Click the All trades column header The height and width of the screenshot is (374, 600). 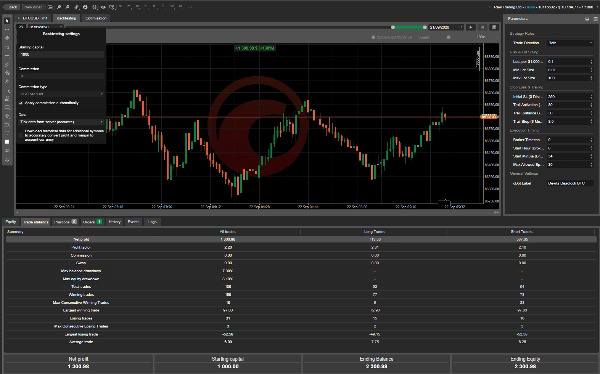[227, 232]
